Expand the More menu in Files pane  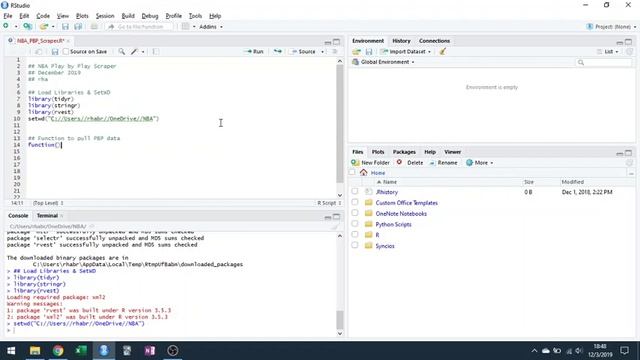[480, 162]
